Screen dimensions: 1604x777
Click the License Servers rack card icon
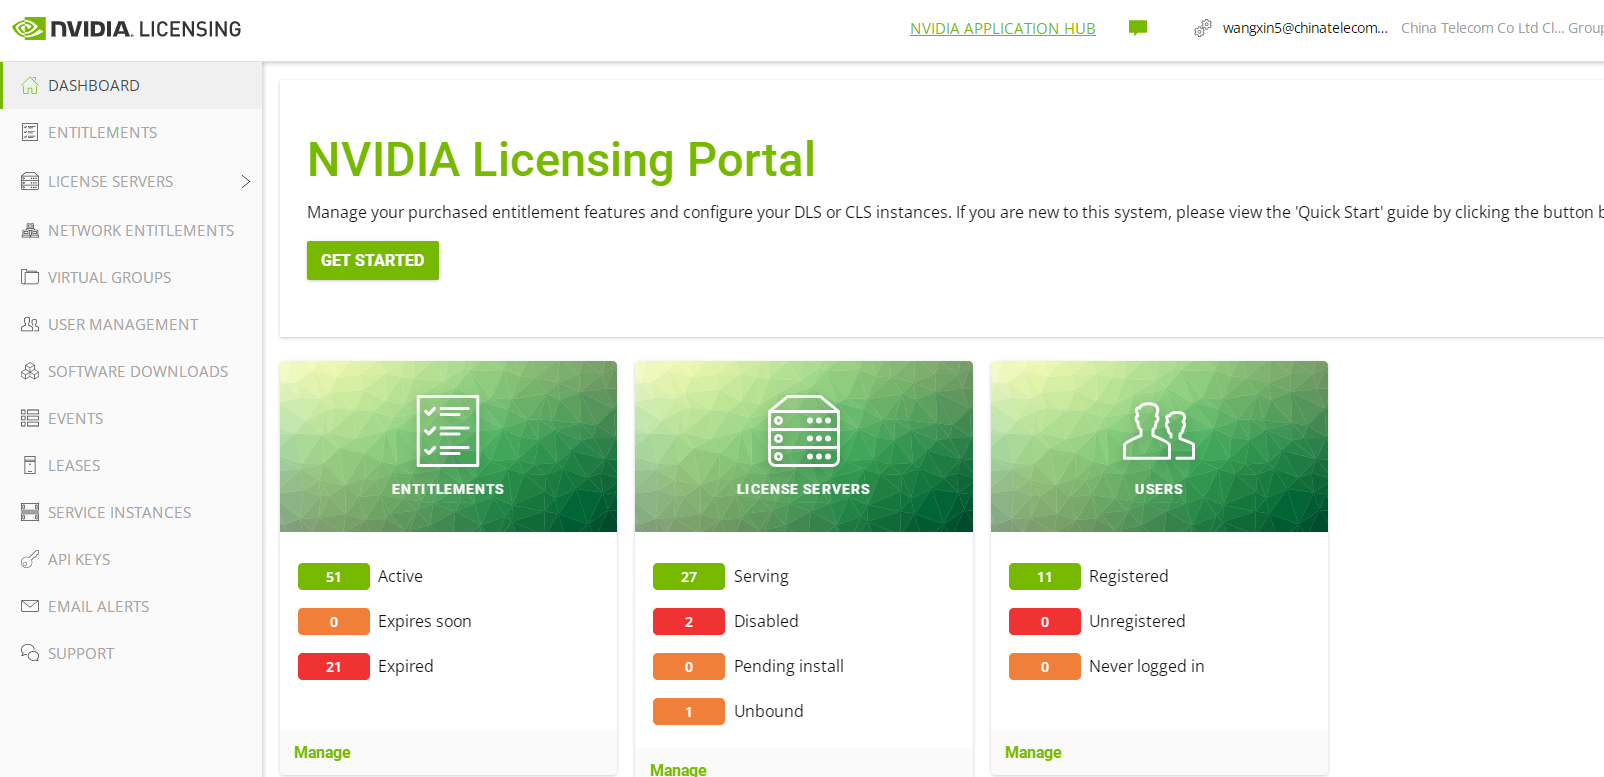803,431
